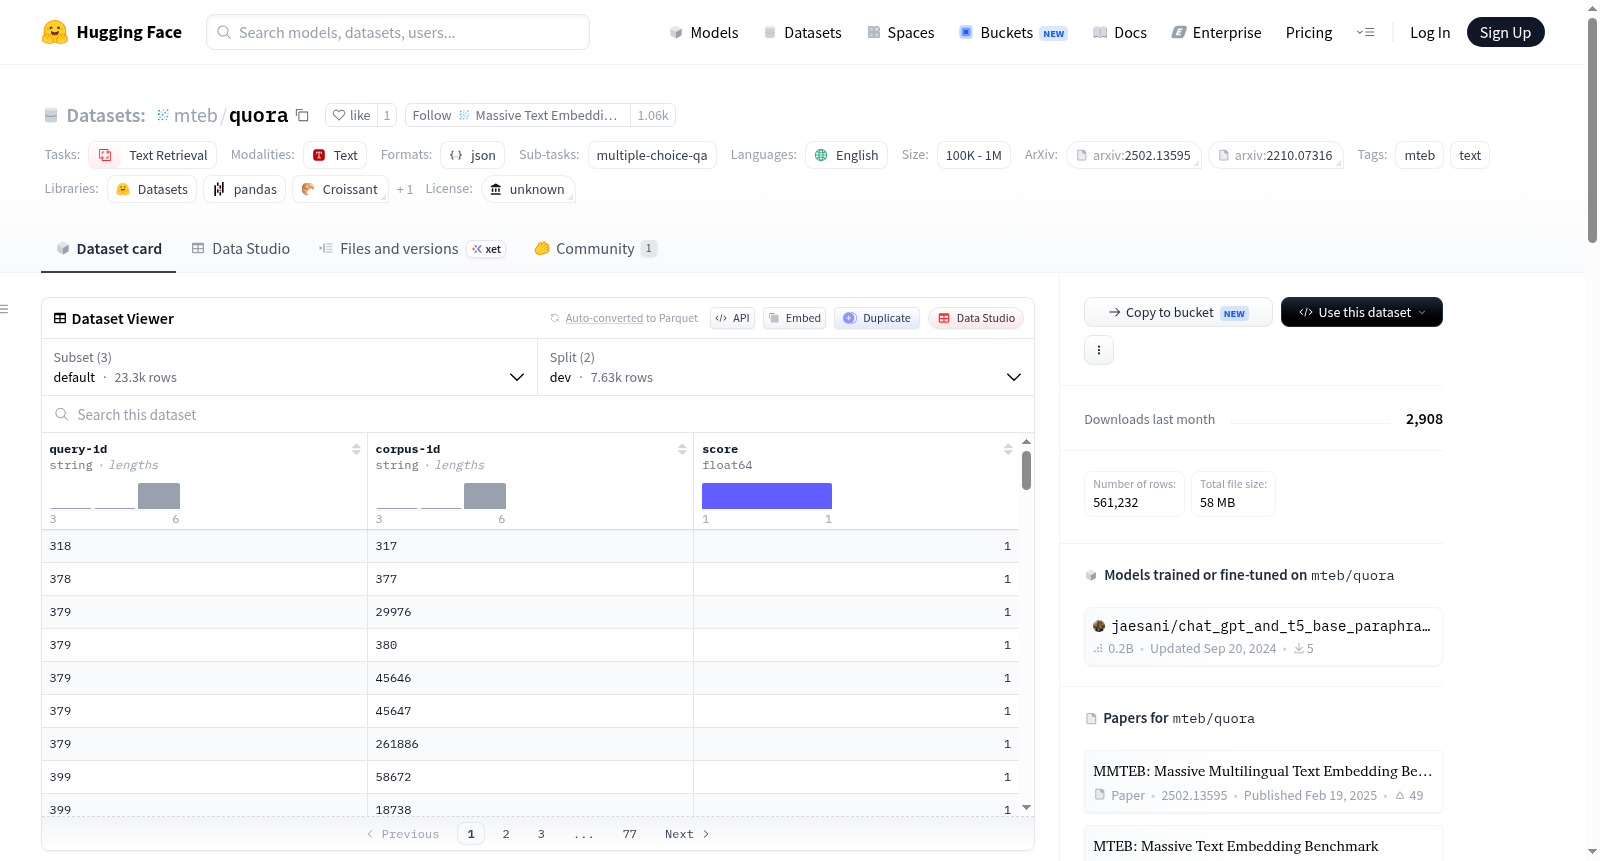
Task: Open arxiv:2210.07316 tag
Action: pos(1275,155)
